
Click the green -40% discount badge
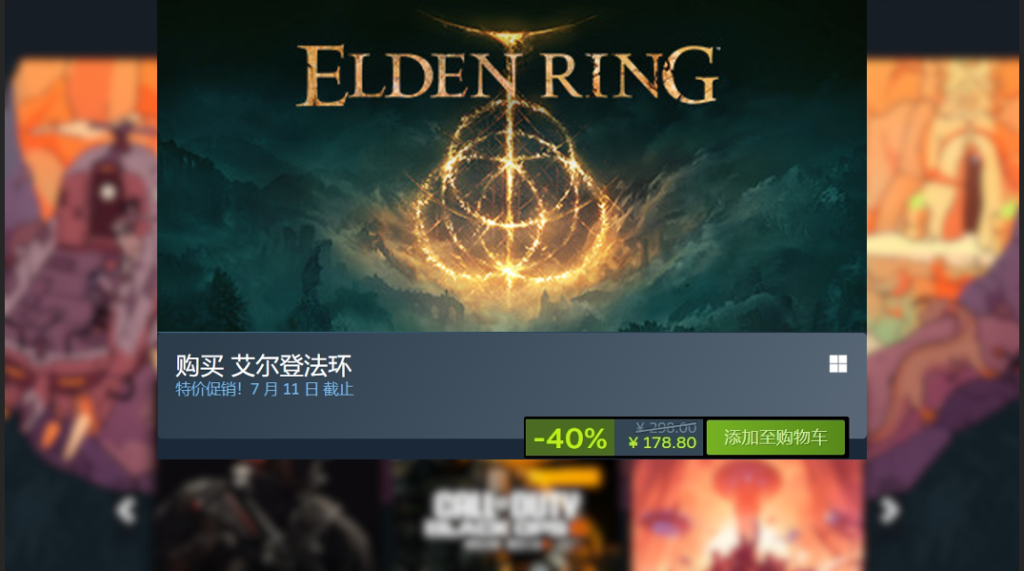click(569, 438)
